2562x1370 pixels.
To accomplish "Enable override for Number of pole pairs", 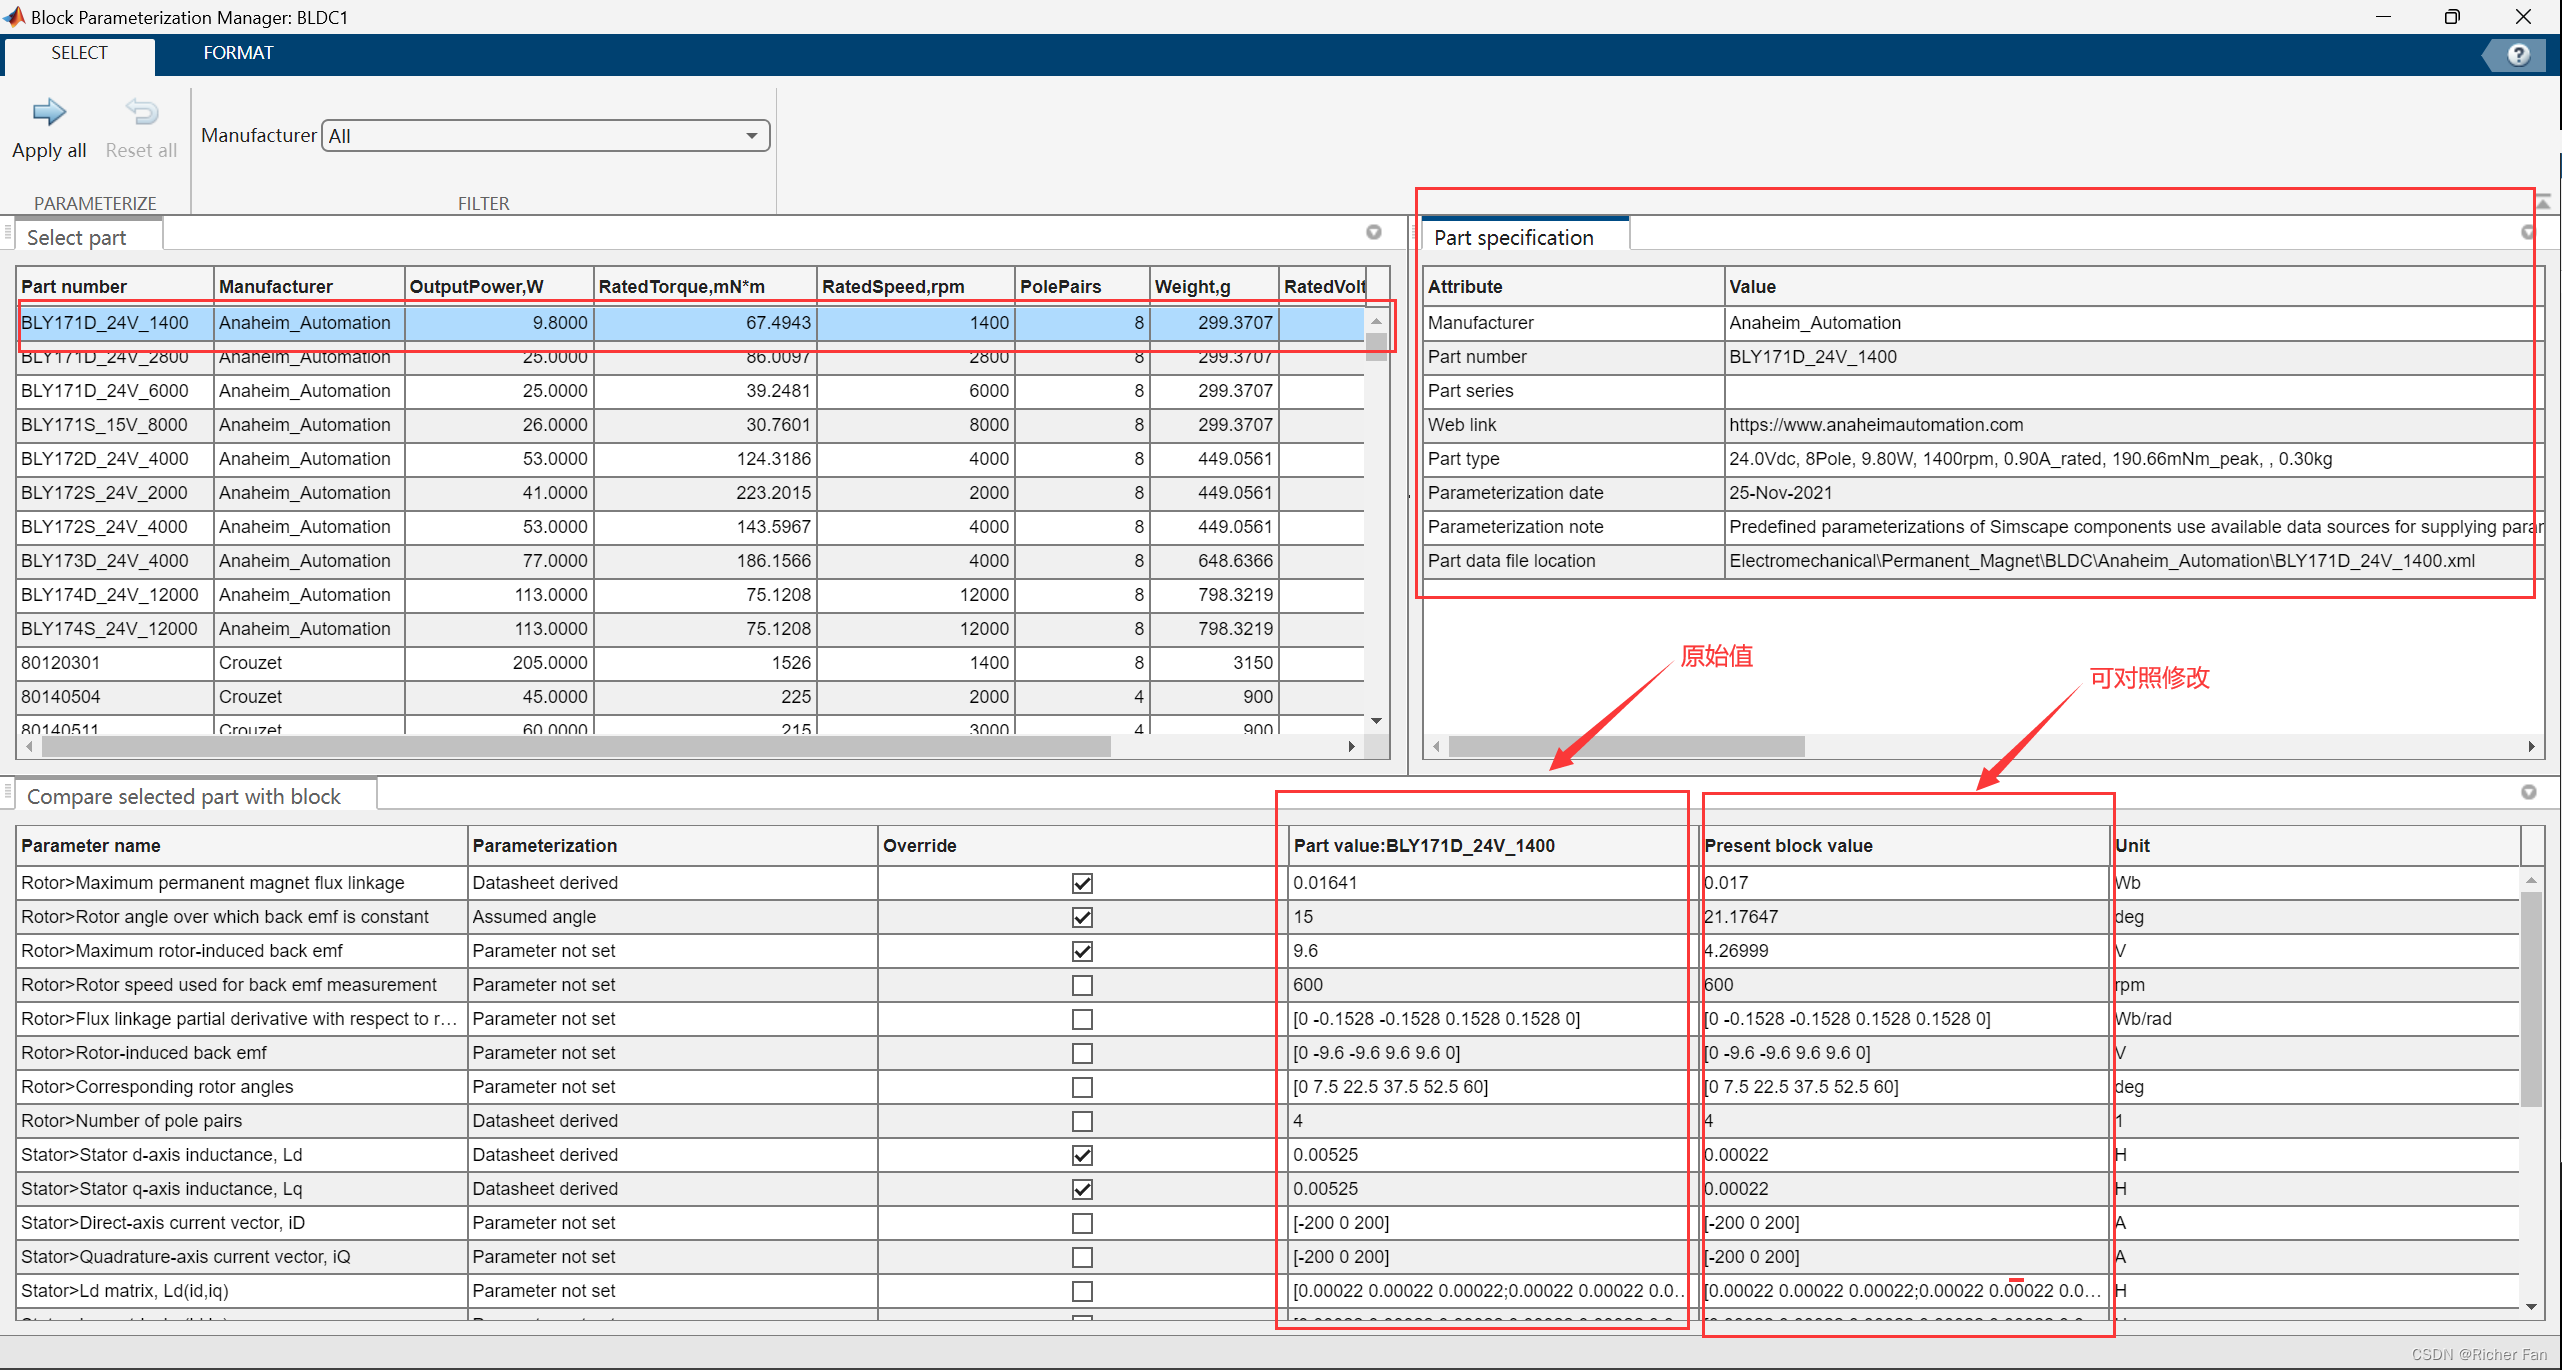I will (x=1082, y=1121).
